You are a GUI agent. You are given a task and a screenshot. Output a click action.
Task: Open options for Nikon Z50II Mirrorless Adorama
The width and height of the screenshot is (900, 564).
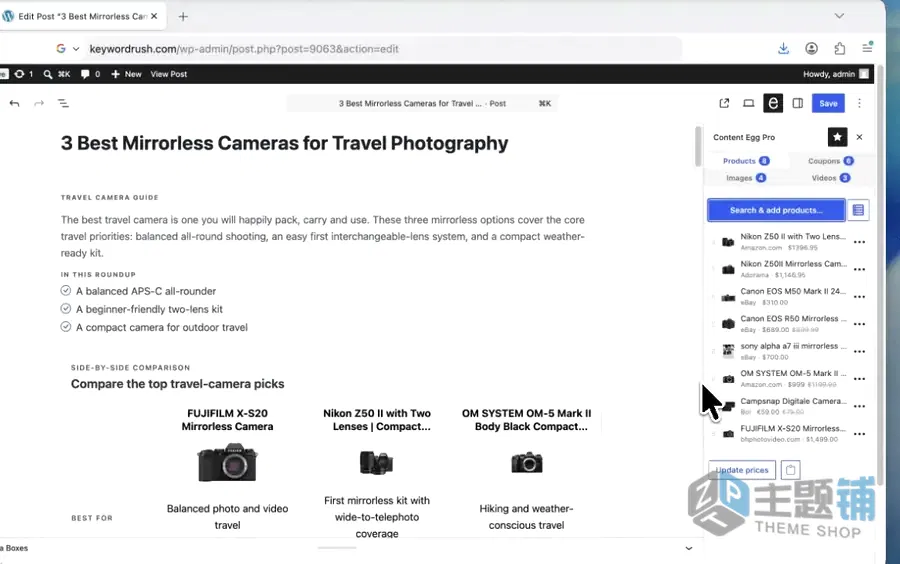point(859,269)
